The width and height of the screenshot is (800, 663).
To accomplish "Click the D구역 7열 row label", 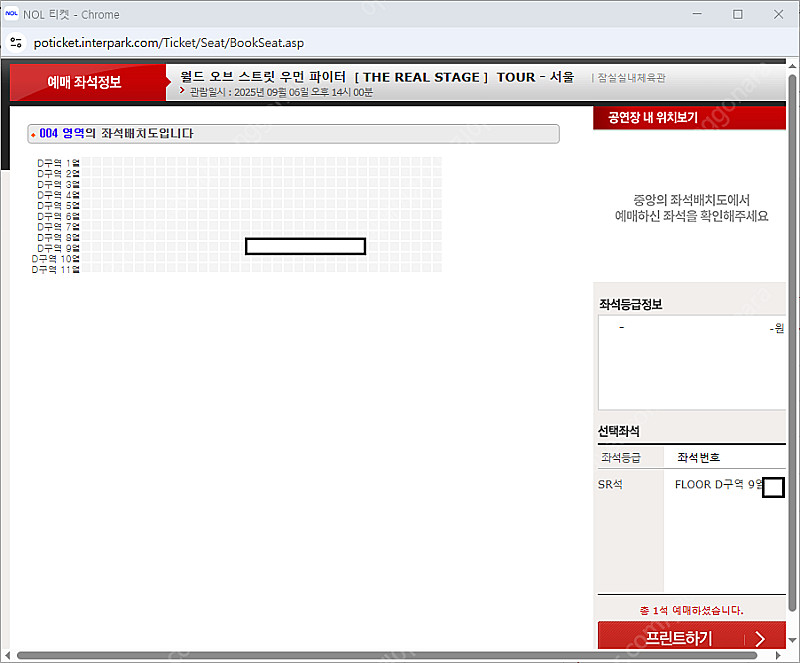I will coord(58,227).
